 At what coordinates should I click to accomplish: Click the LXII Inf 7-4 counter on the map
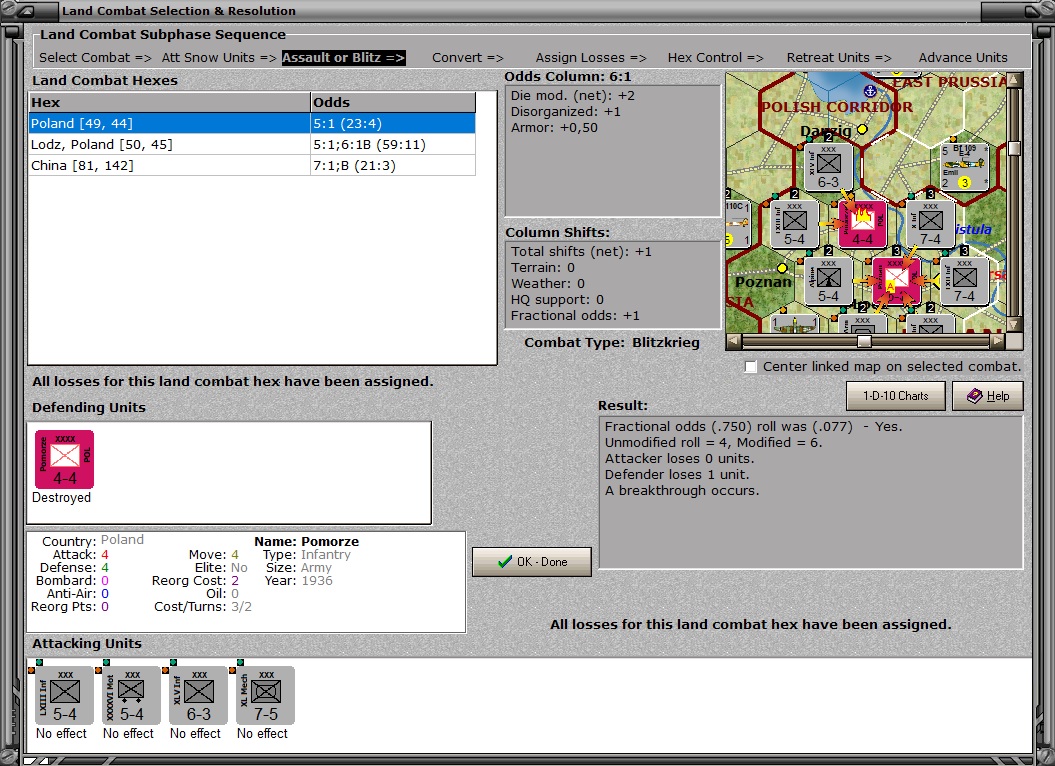964,281
